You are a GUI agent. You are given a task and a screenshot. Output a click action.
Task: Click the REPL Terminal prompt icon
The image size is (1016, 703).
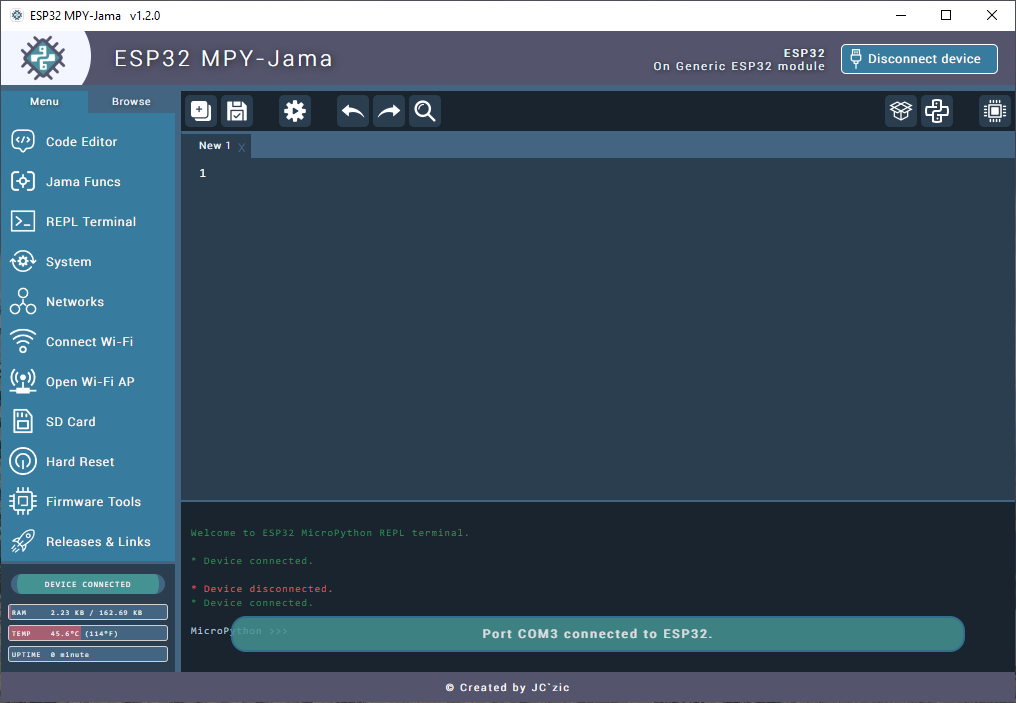[x=23, y=222]
